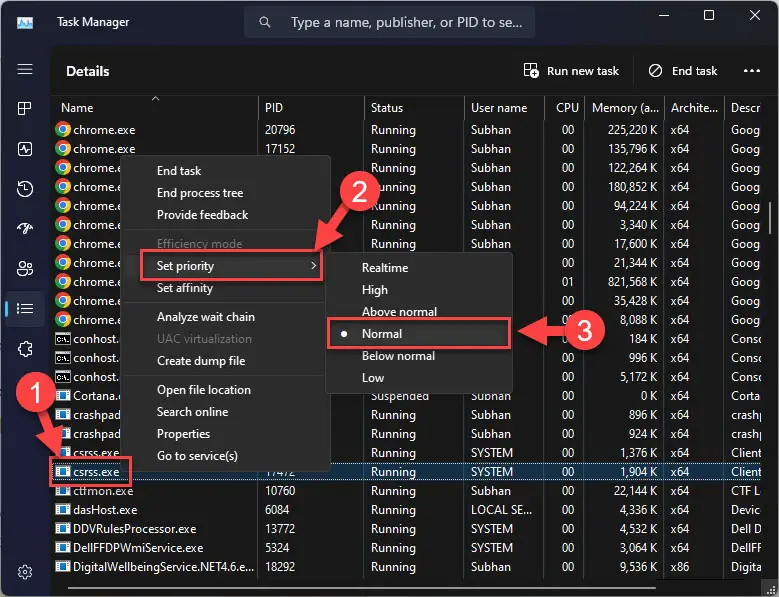The image size is (779, 597).
Task: Select Below normal priority
Action: [418, 356]
